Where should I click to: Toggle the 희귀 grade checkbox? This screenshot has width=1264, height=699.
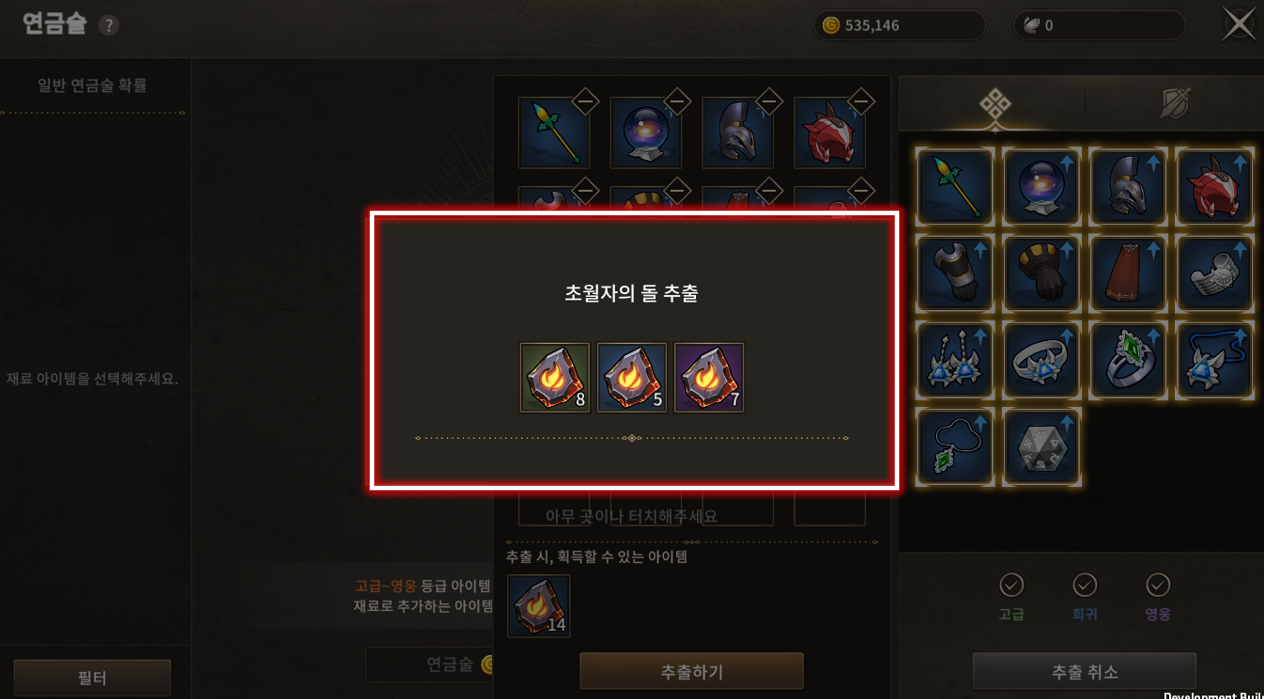click(1084, 585)
